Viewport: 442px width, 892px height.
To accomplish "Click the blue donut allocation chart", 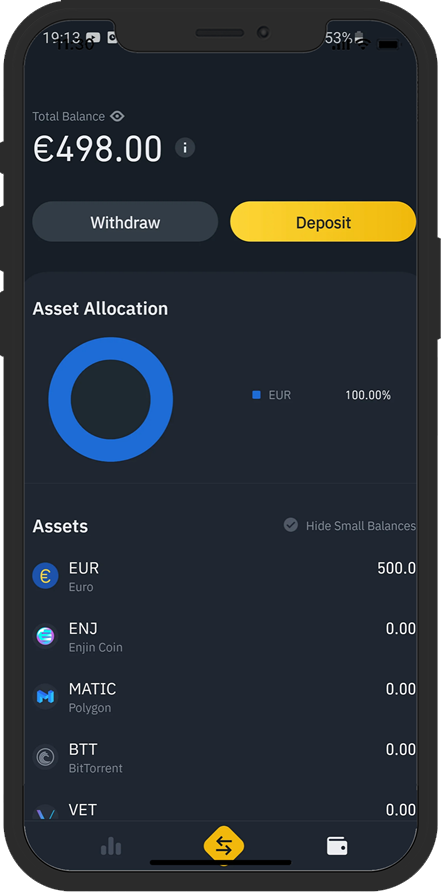I will [x=110, y=399].
